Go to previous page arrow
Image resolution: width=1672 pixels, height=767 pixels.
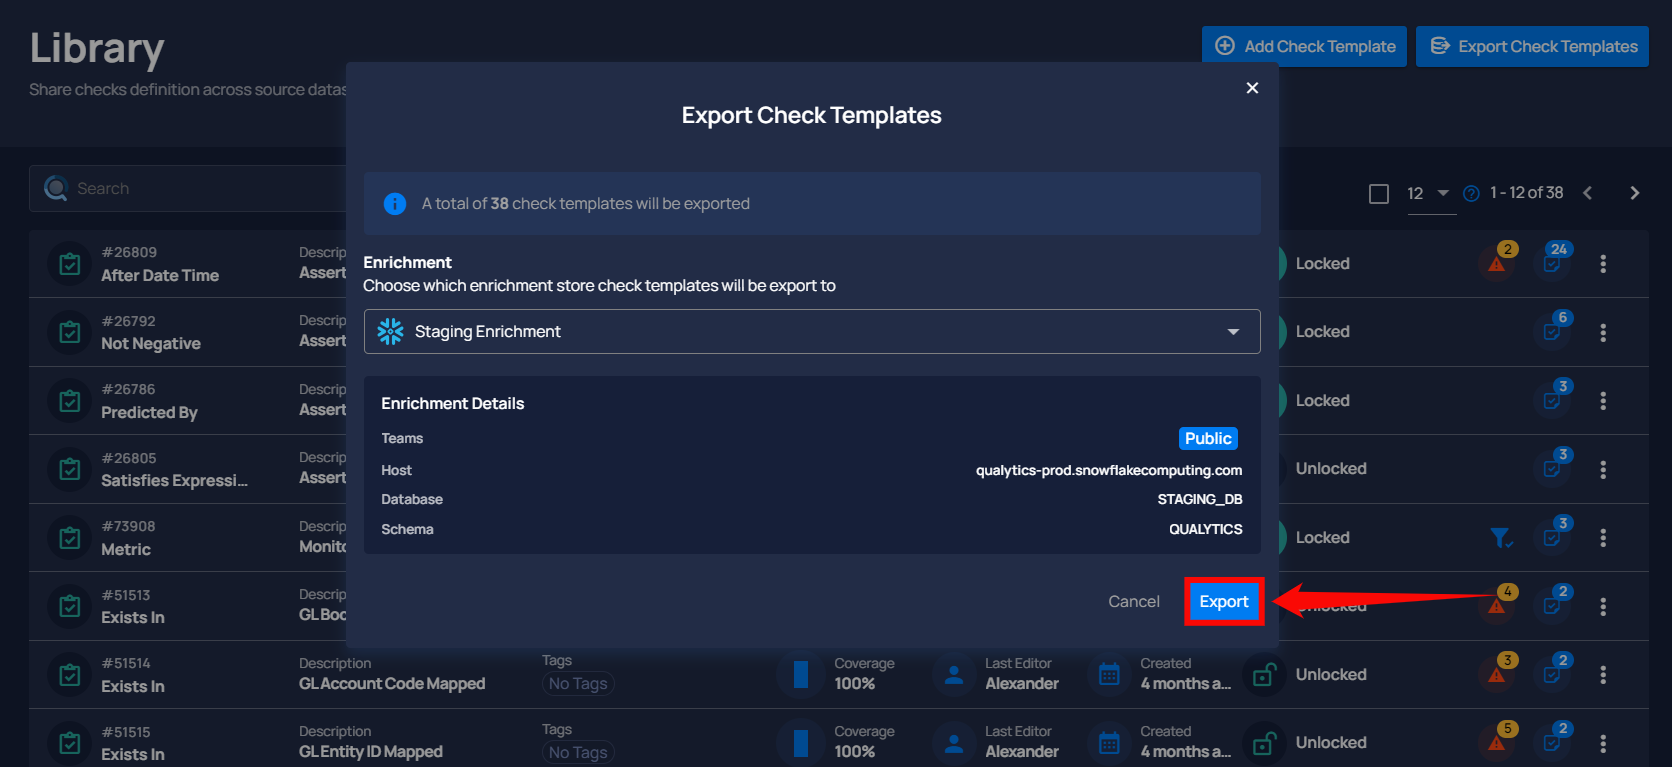(x=1587, y=193)
